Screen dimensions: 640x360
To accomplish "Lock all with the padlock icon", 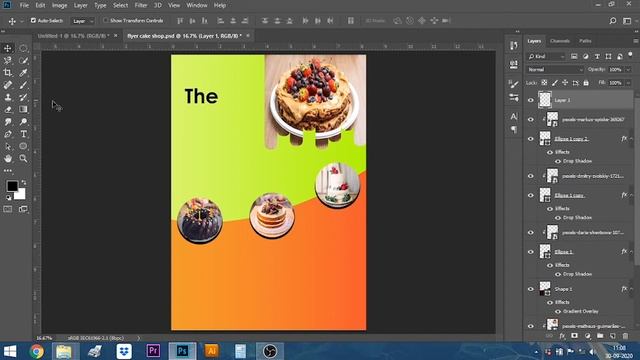I will (586, 83).
